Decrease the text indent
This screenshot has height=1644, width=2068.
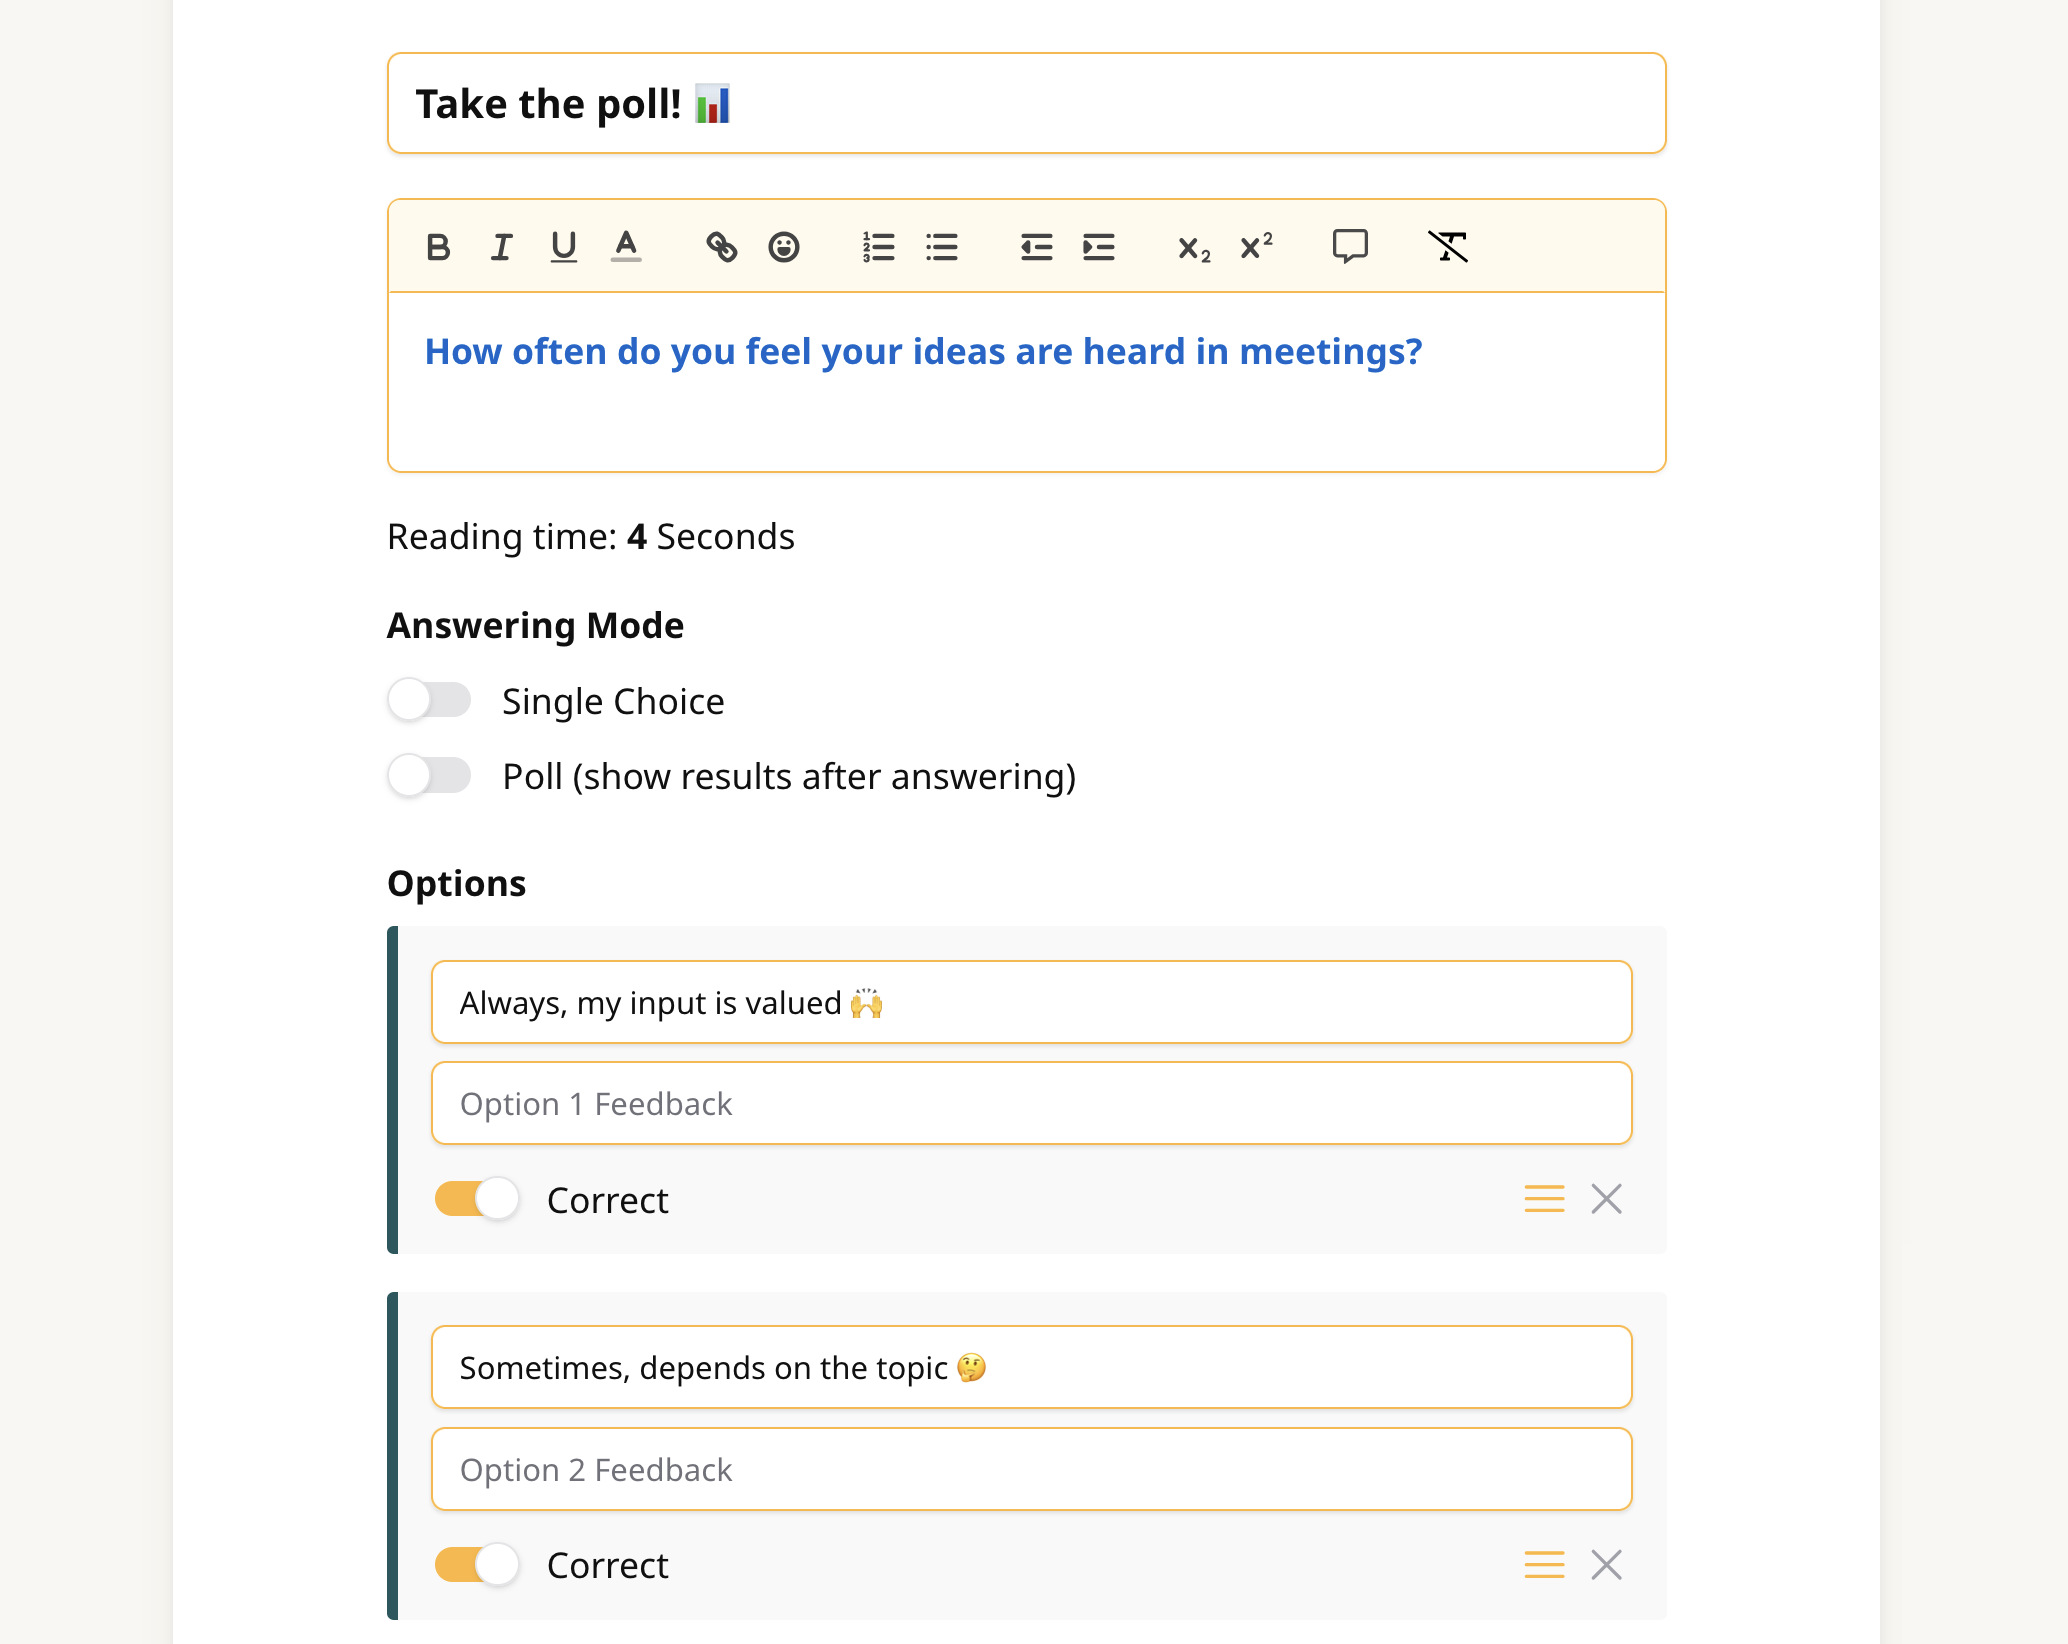1036,247
